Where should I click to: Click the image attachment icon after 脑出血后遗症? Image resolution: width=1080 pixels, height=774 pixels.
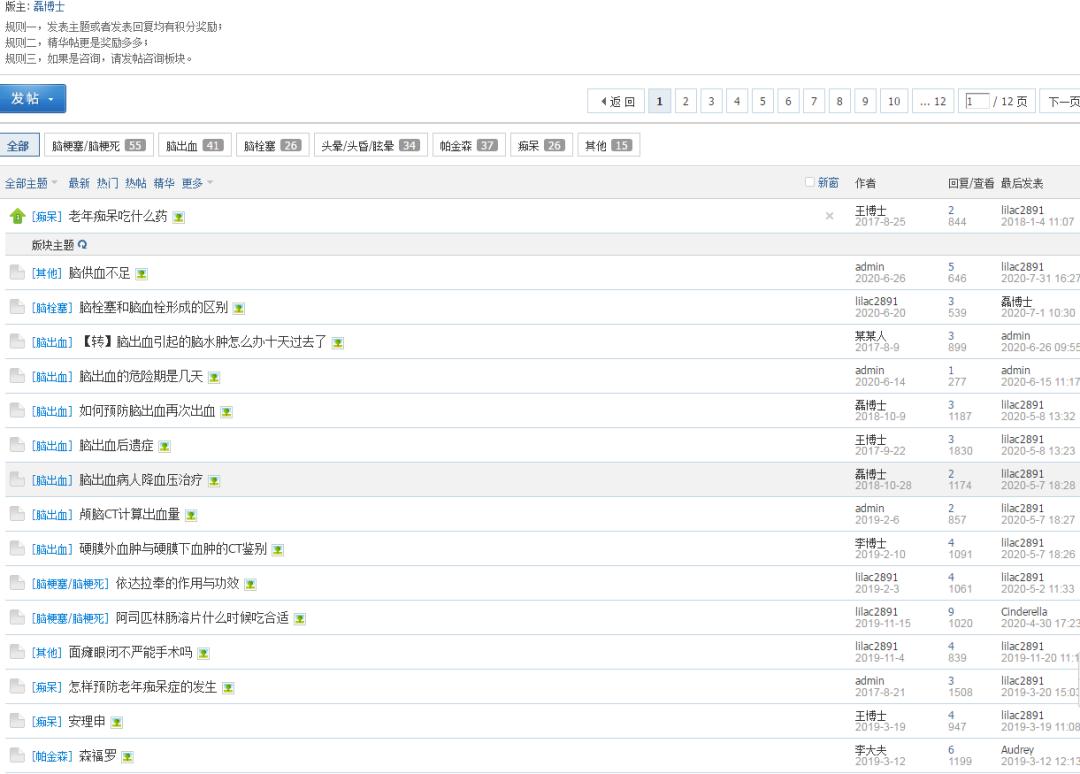pyautogui.click(x=165, y=446)
